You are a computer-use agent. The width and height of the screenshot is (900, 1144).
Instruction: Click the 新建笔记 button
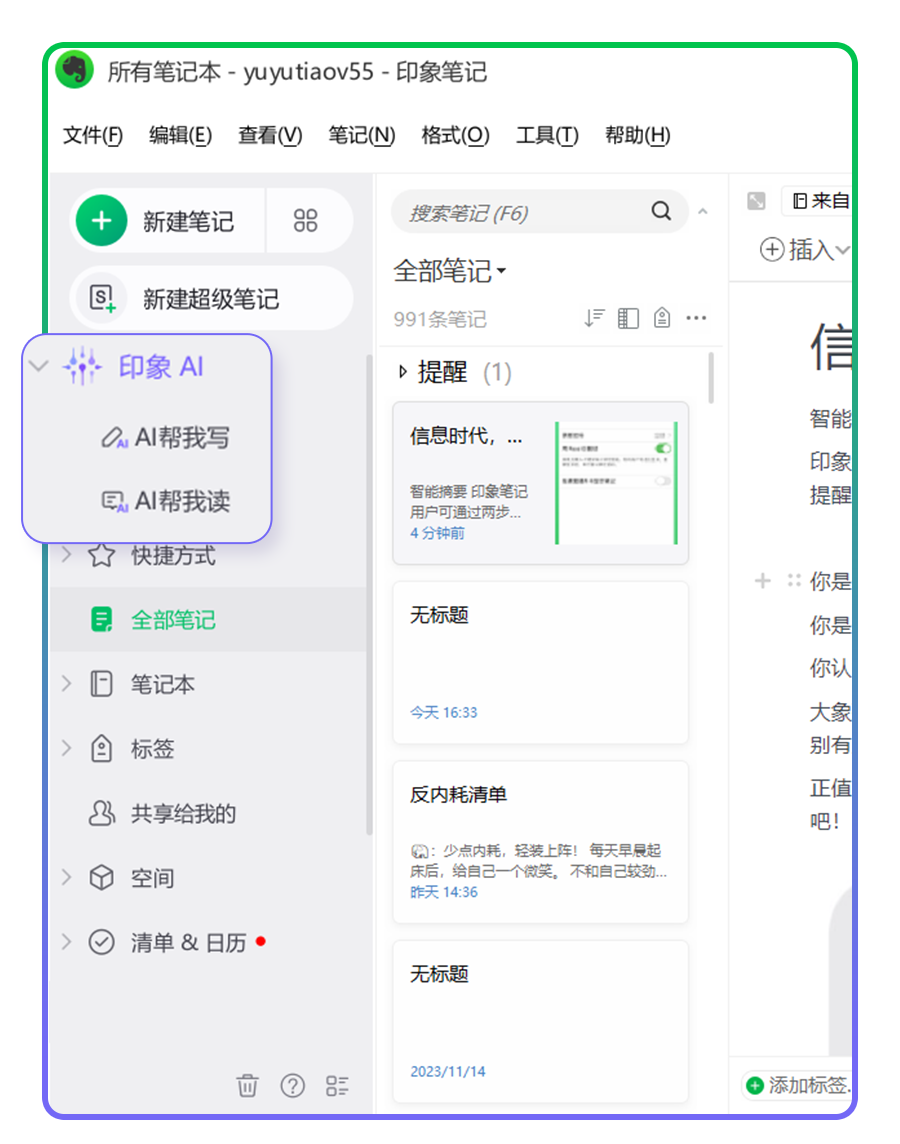168,220
